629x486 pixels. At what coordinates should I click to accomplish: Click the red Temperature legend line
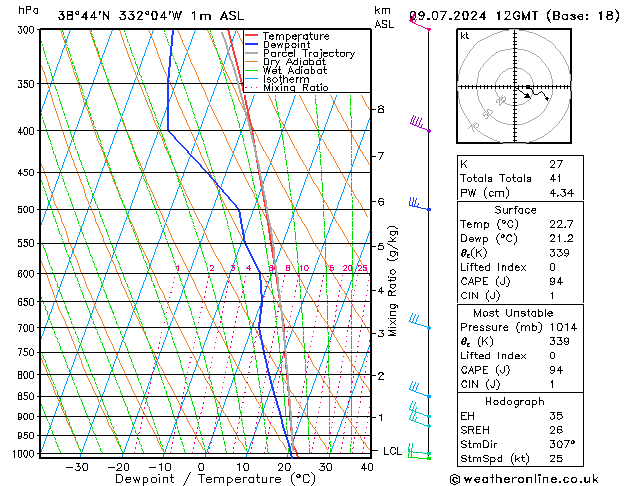(252, 36)
